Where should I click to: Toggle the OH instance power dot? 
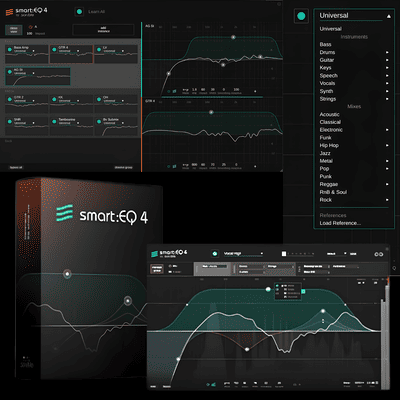[x=99, y=99]
